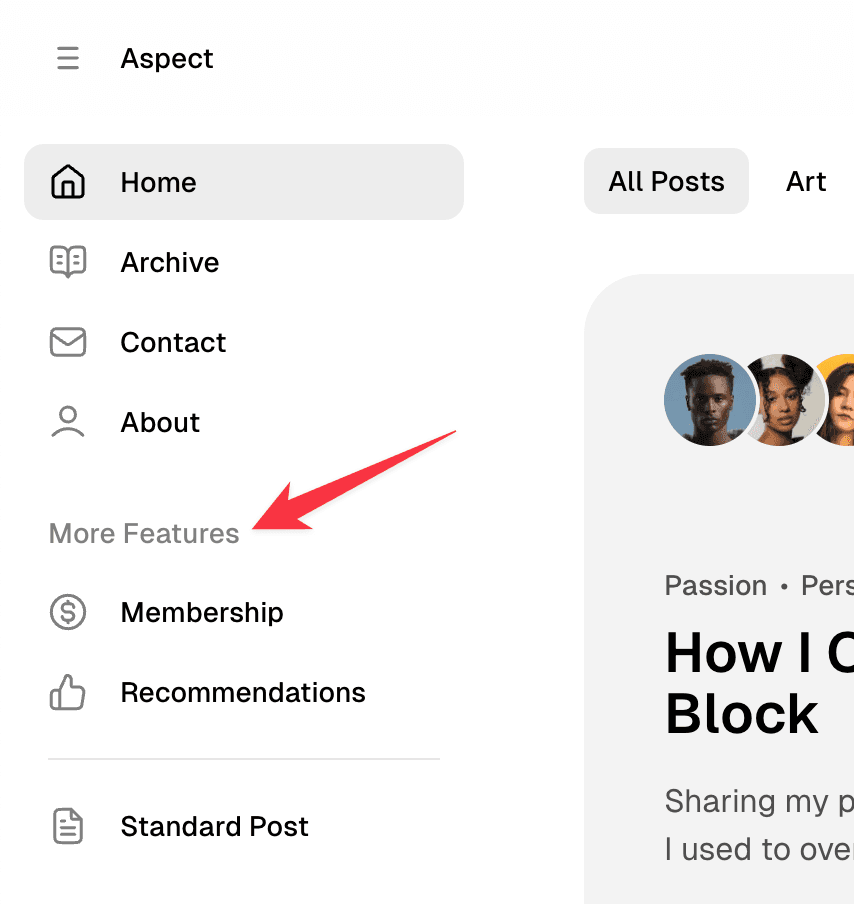Click the first author avatar

(x=709, y=399)
